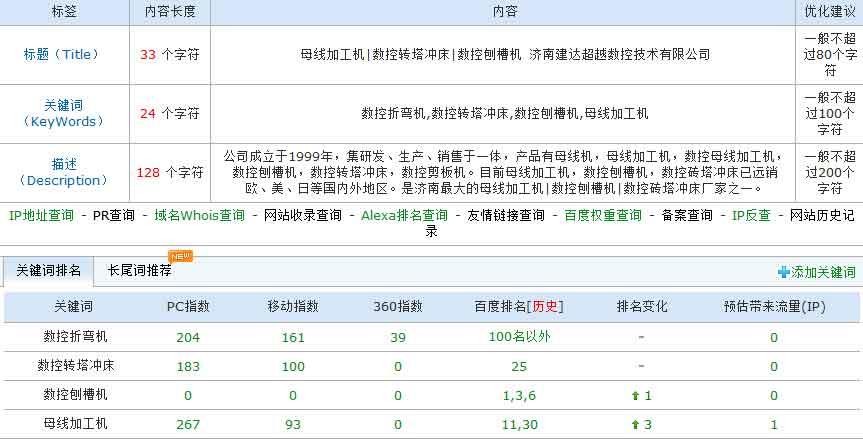The image size is (863, 440).
Task: Click the 标题（Title） label
Action: coord(63,54)
